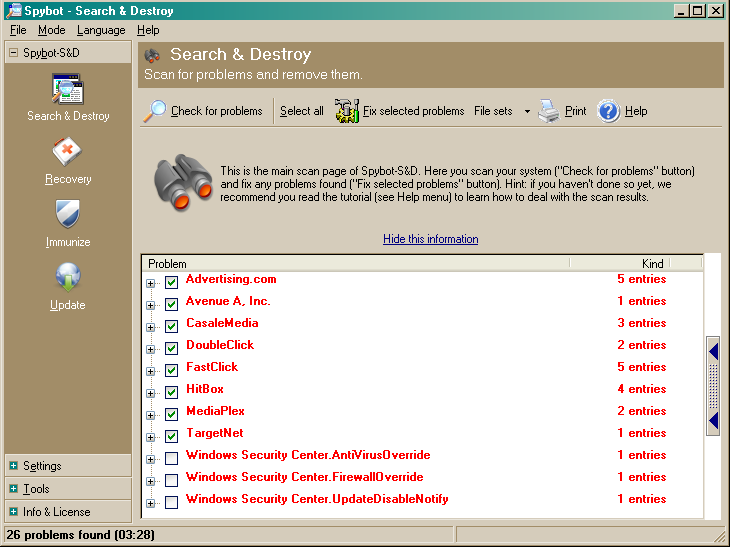Image resolution: width=730 pixels, height=547 pixels.
Task: Uncheck the FastClick checkbox
Action: click(x=171, y=370)
